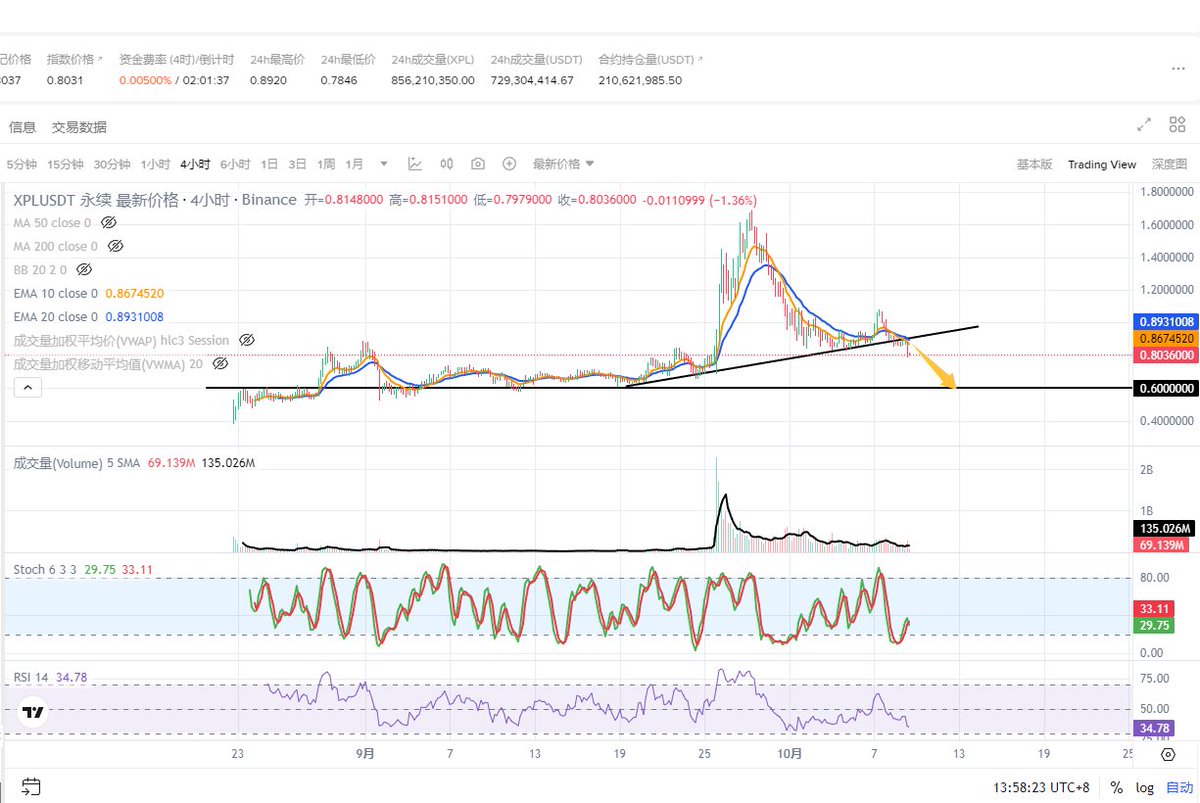Click the MA 50 close 0 legend label
Image resolution: width=1200 pixels, height=803 pixels.
[52, 222]
